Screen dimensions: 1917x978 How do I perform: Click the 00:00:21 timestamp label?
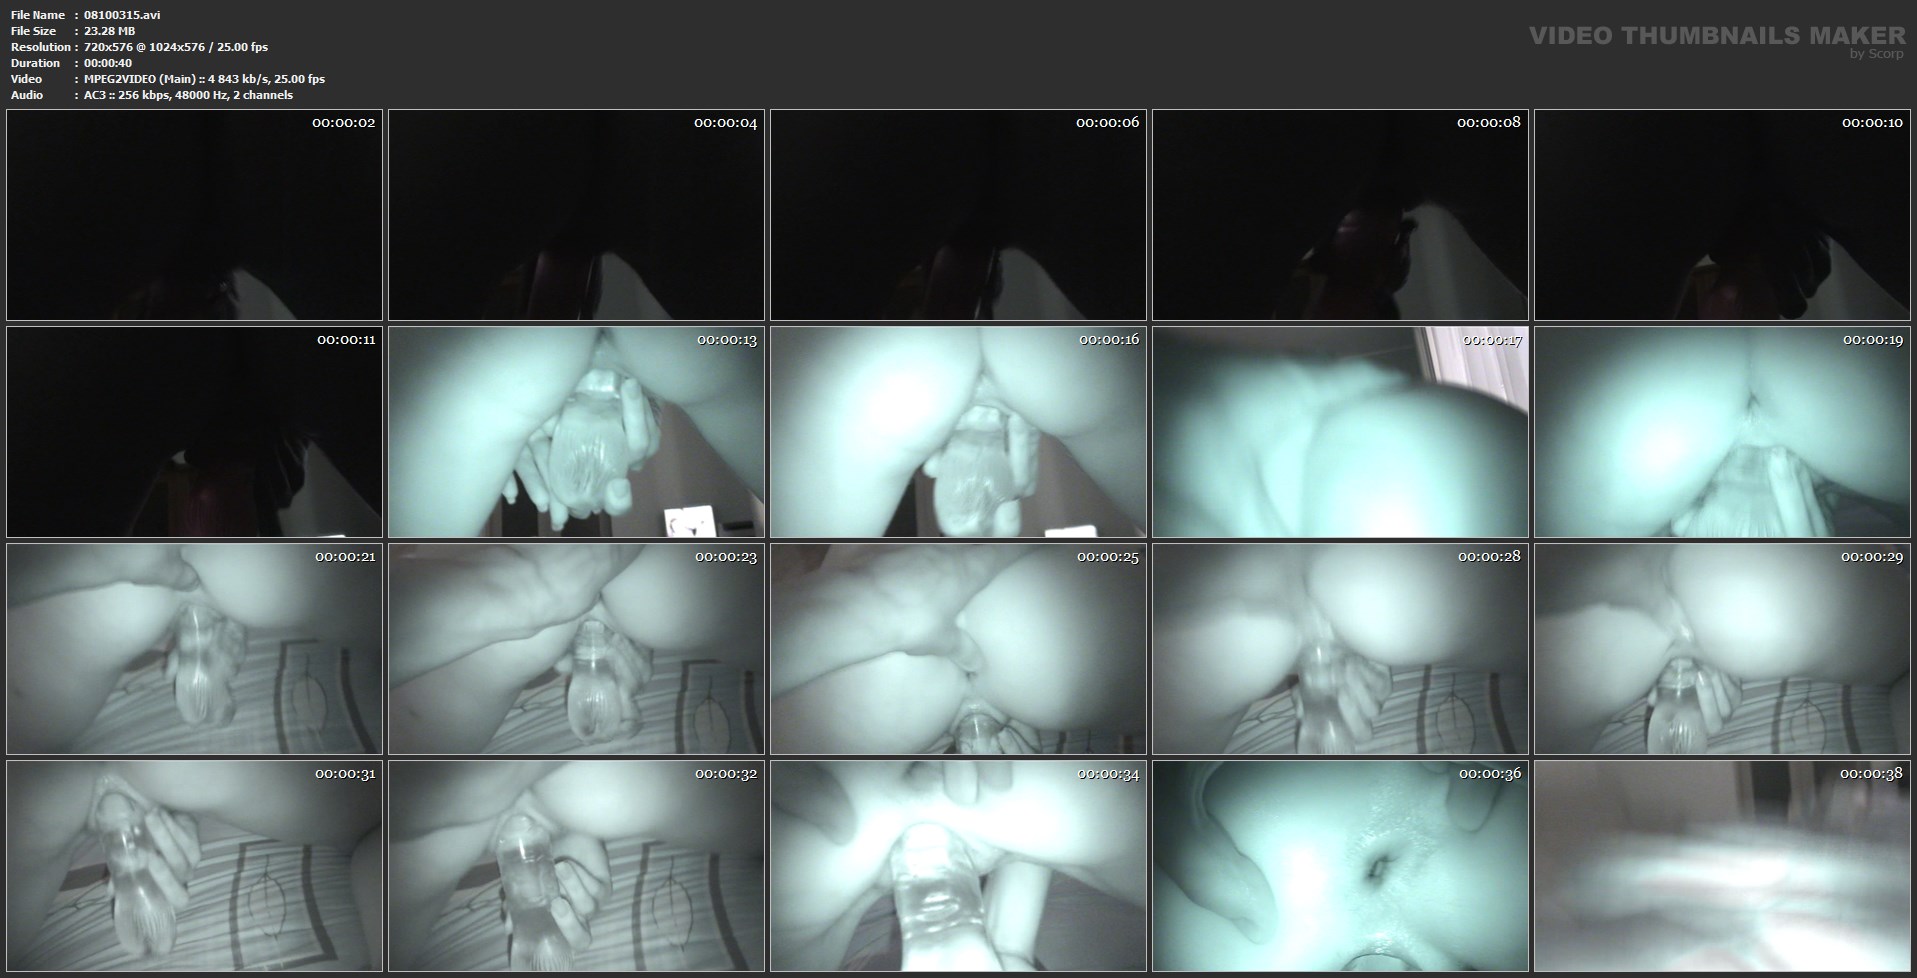pos(345,557)
